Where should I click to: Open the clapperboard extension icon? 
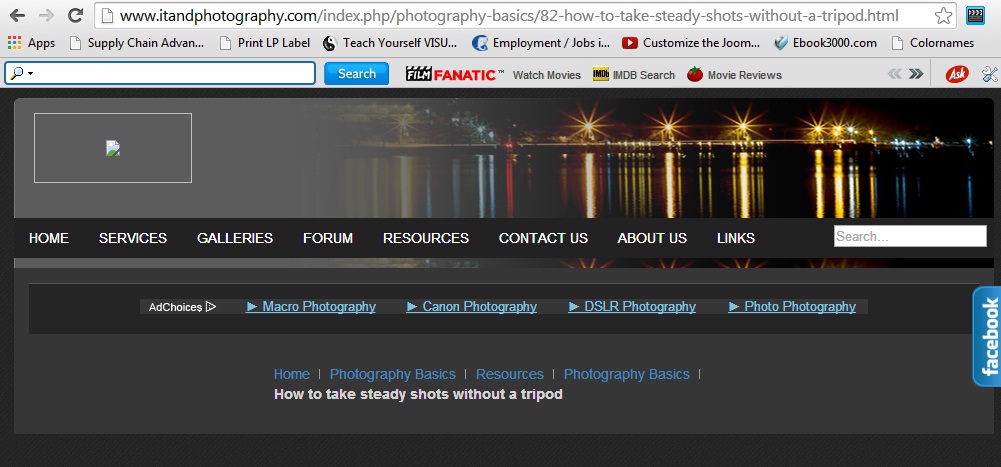pos(975,15)
